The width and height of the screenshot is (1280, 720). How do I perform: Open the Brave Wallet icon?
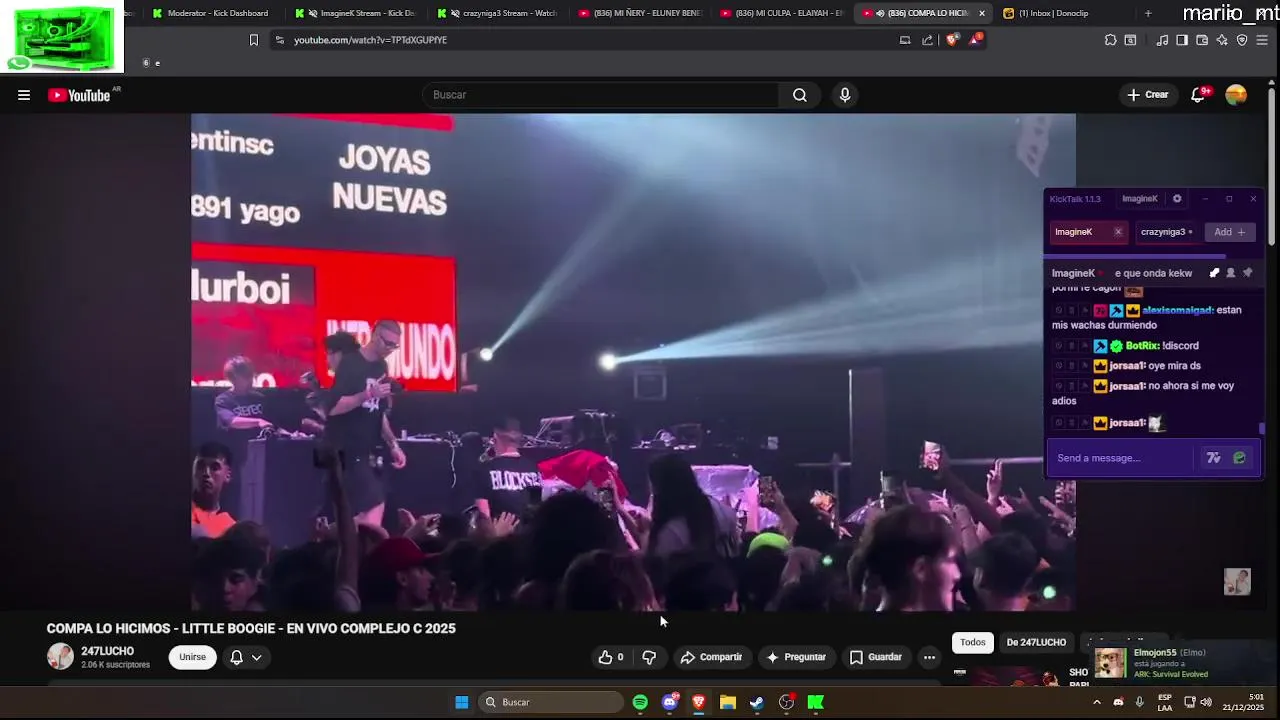coord(1202,40)
